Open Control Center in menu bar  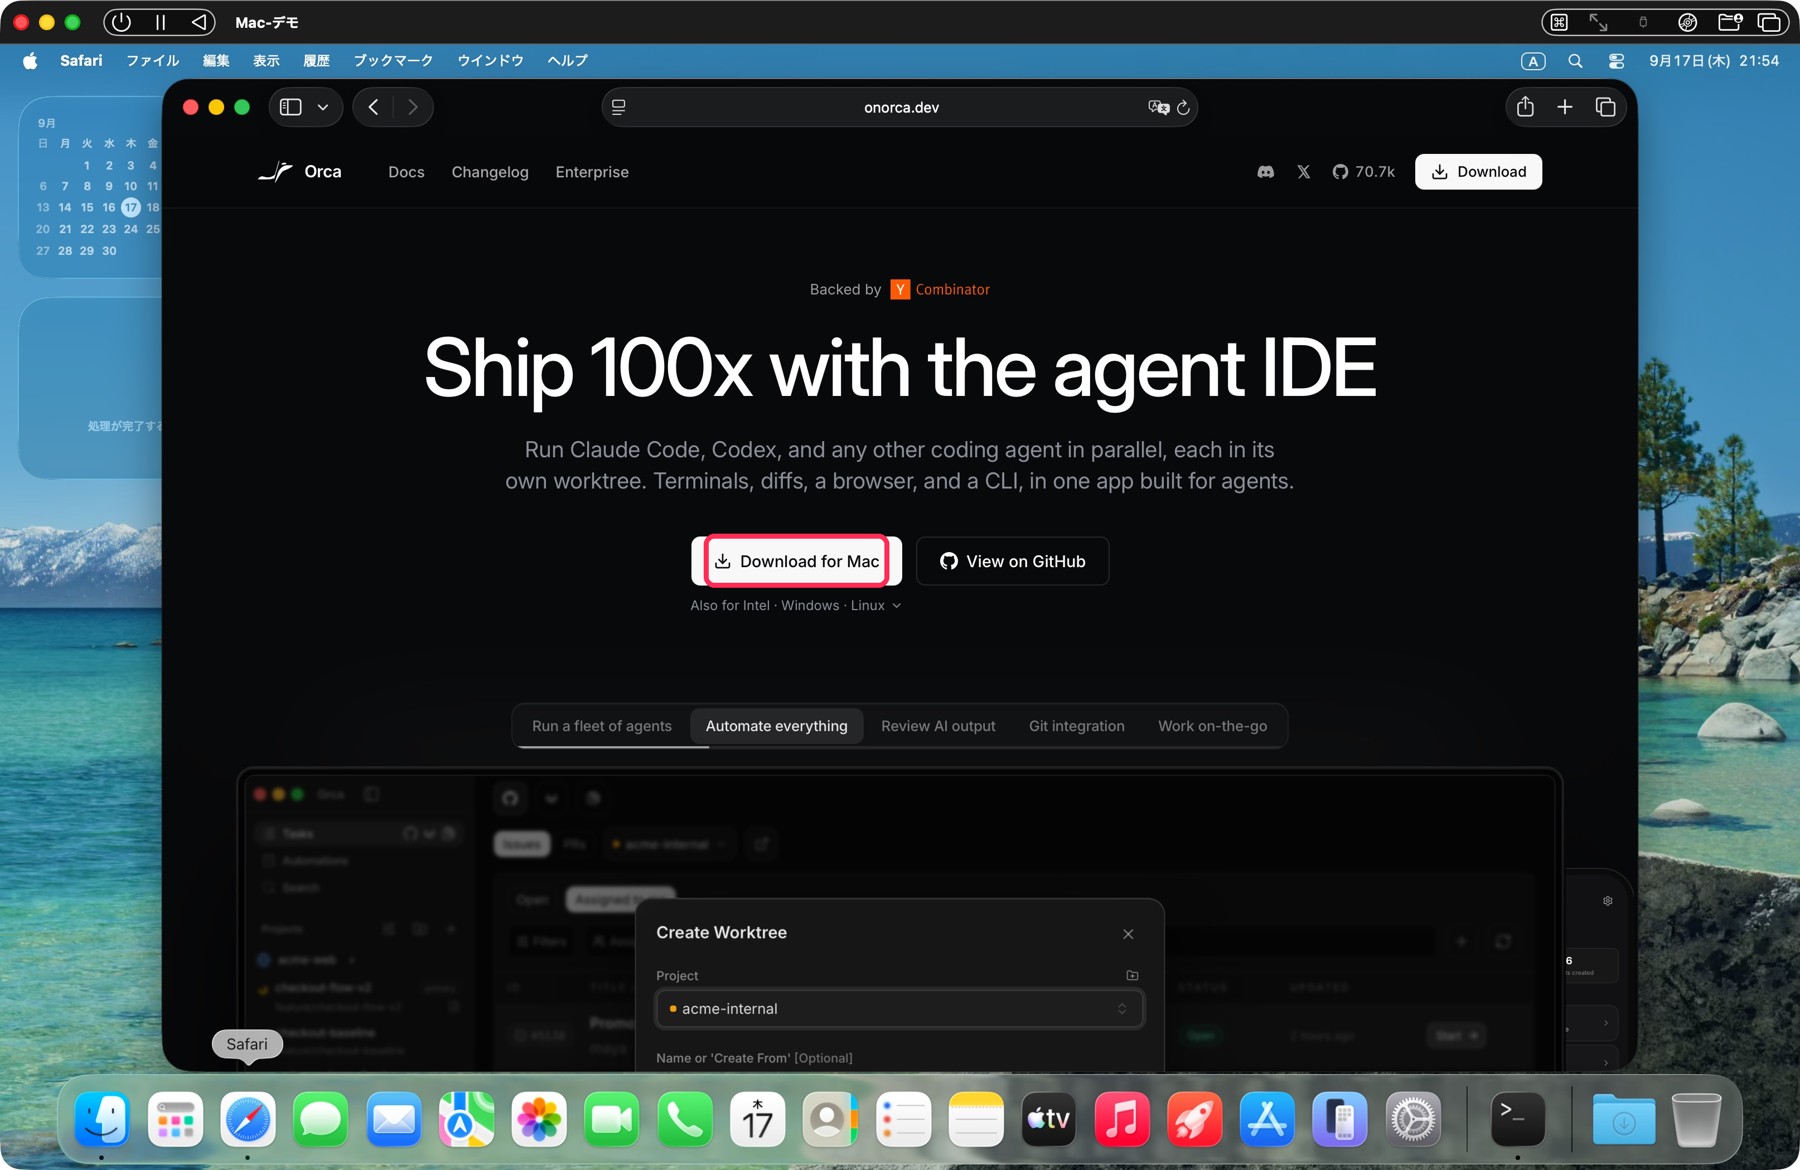tap(1616, 61)
